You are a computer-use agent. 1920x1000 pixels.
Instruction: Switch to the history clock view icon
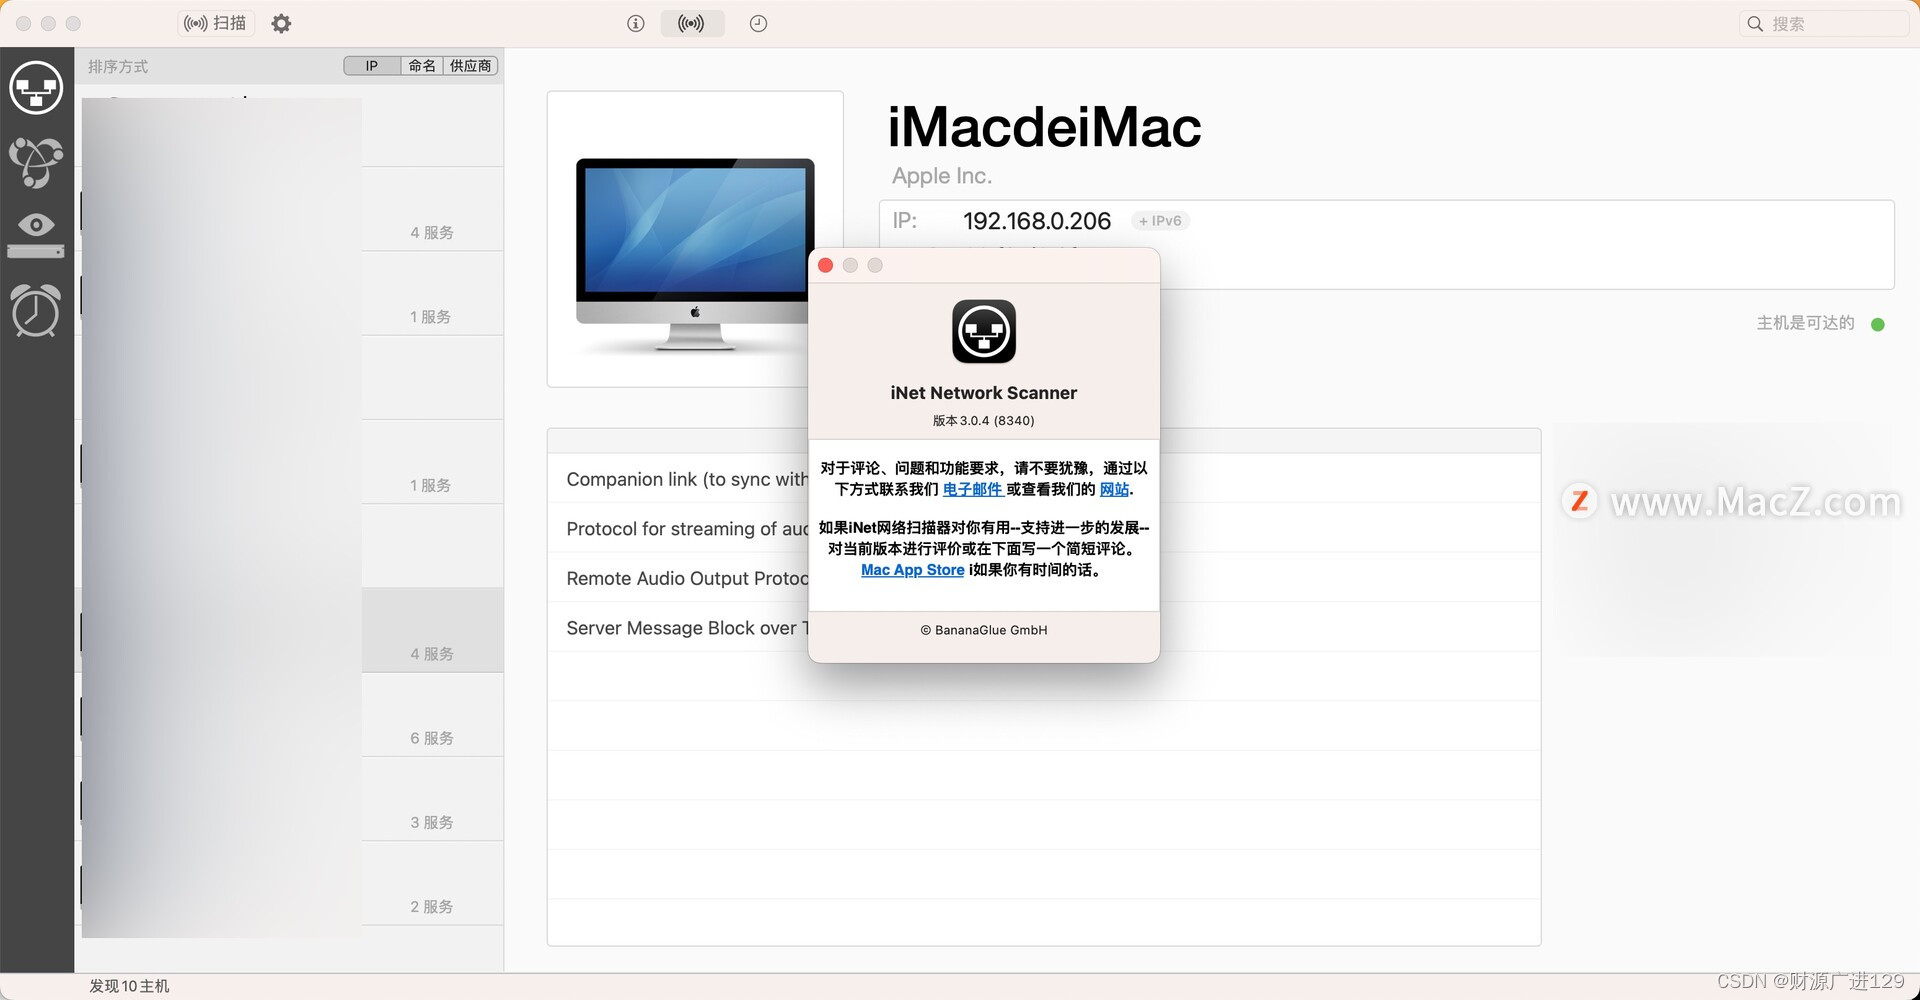tap(758, 23)
